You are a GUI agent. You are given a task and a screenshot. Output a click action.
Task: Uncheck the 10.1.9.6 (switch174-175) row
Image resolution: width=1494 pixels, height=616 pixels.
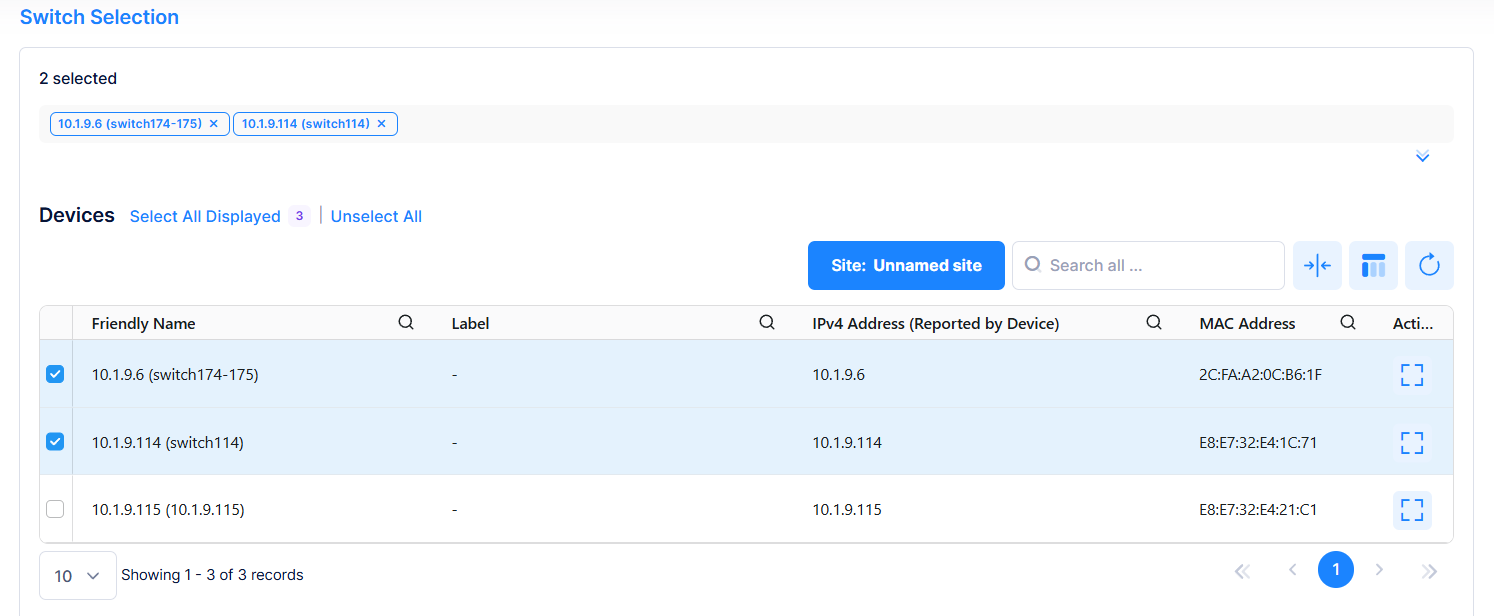55,374
